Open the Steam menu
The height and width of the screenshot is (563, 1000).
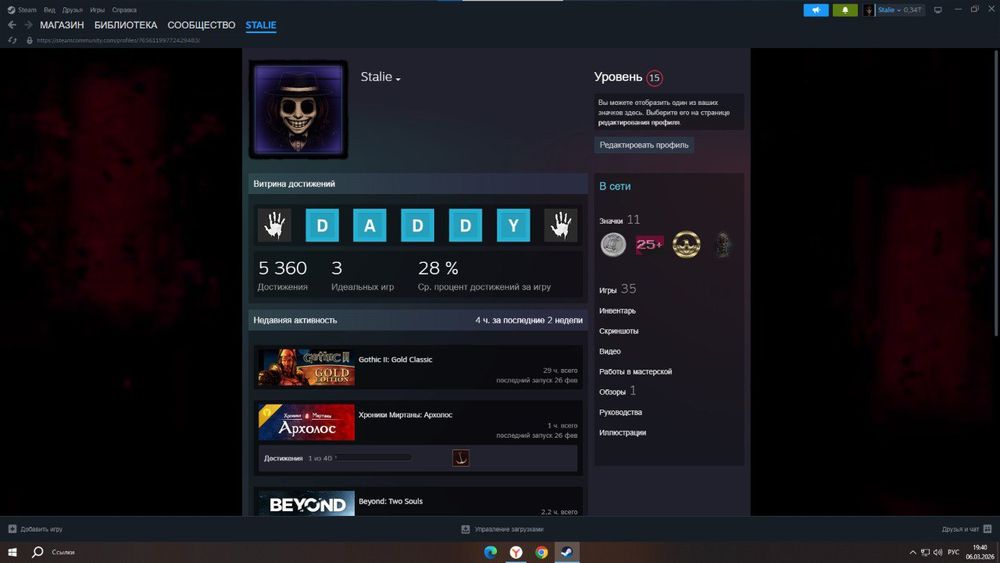(27, 10)
